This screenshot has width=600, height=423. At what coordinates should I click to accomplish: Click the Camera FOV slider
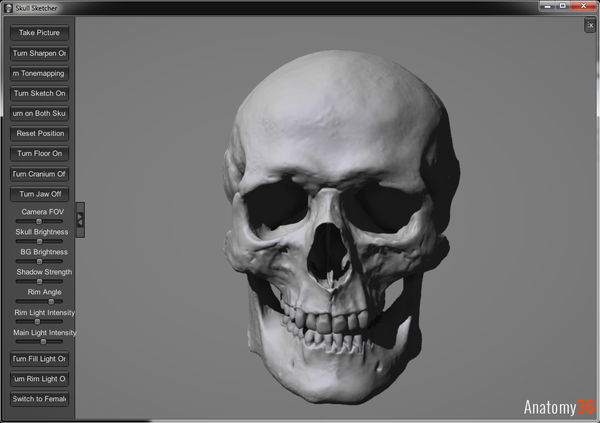point(40,221)
